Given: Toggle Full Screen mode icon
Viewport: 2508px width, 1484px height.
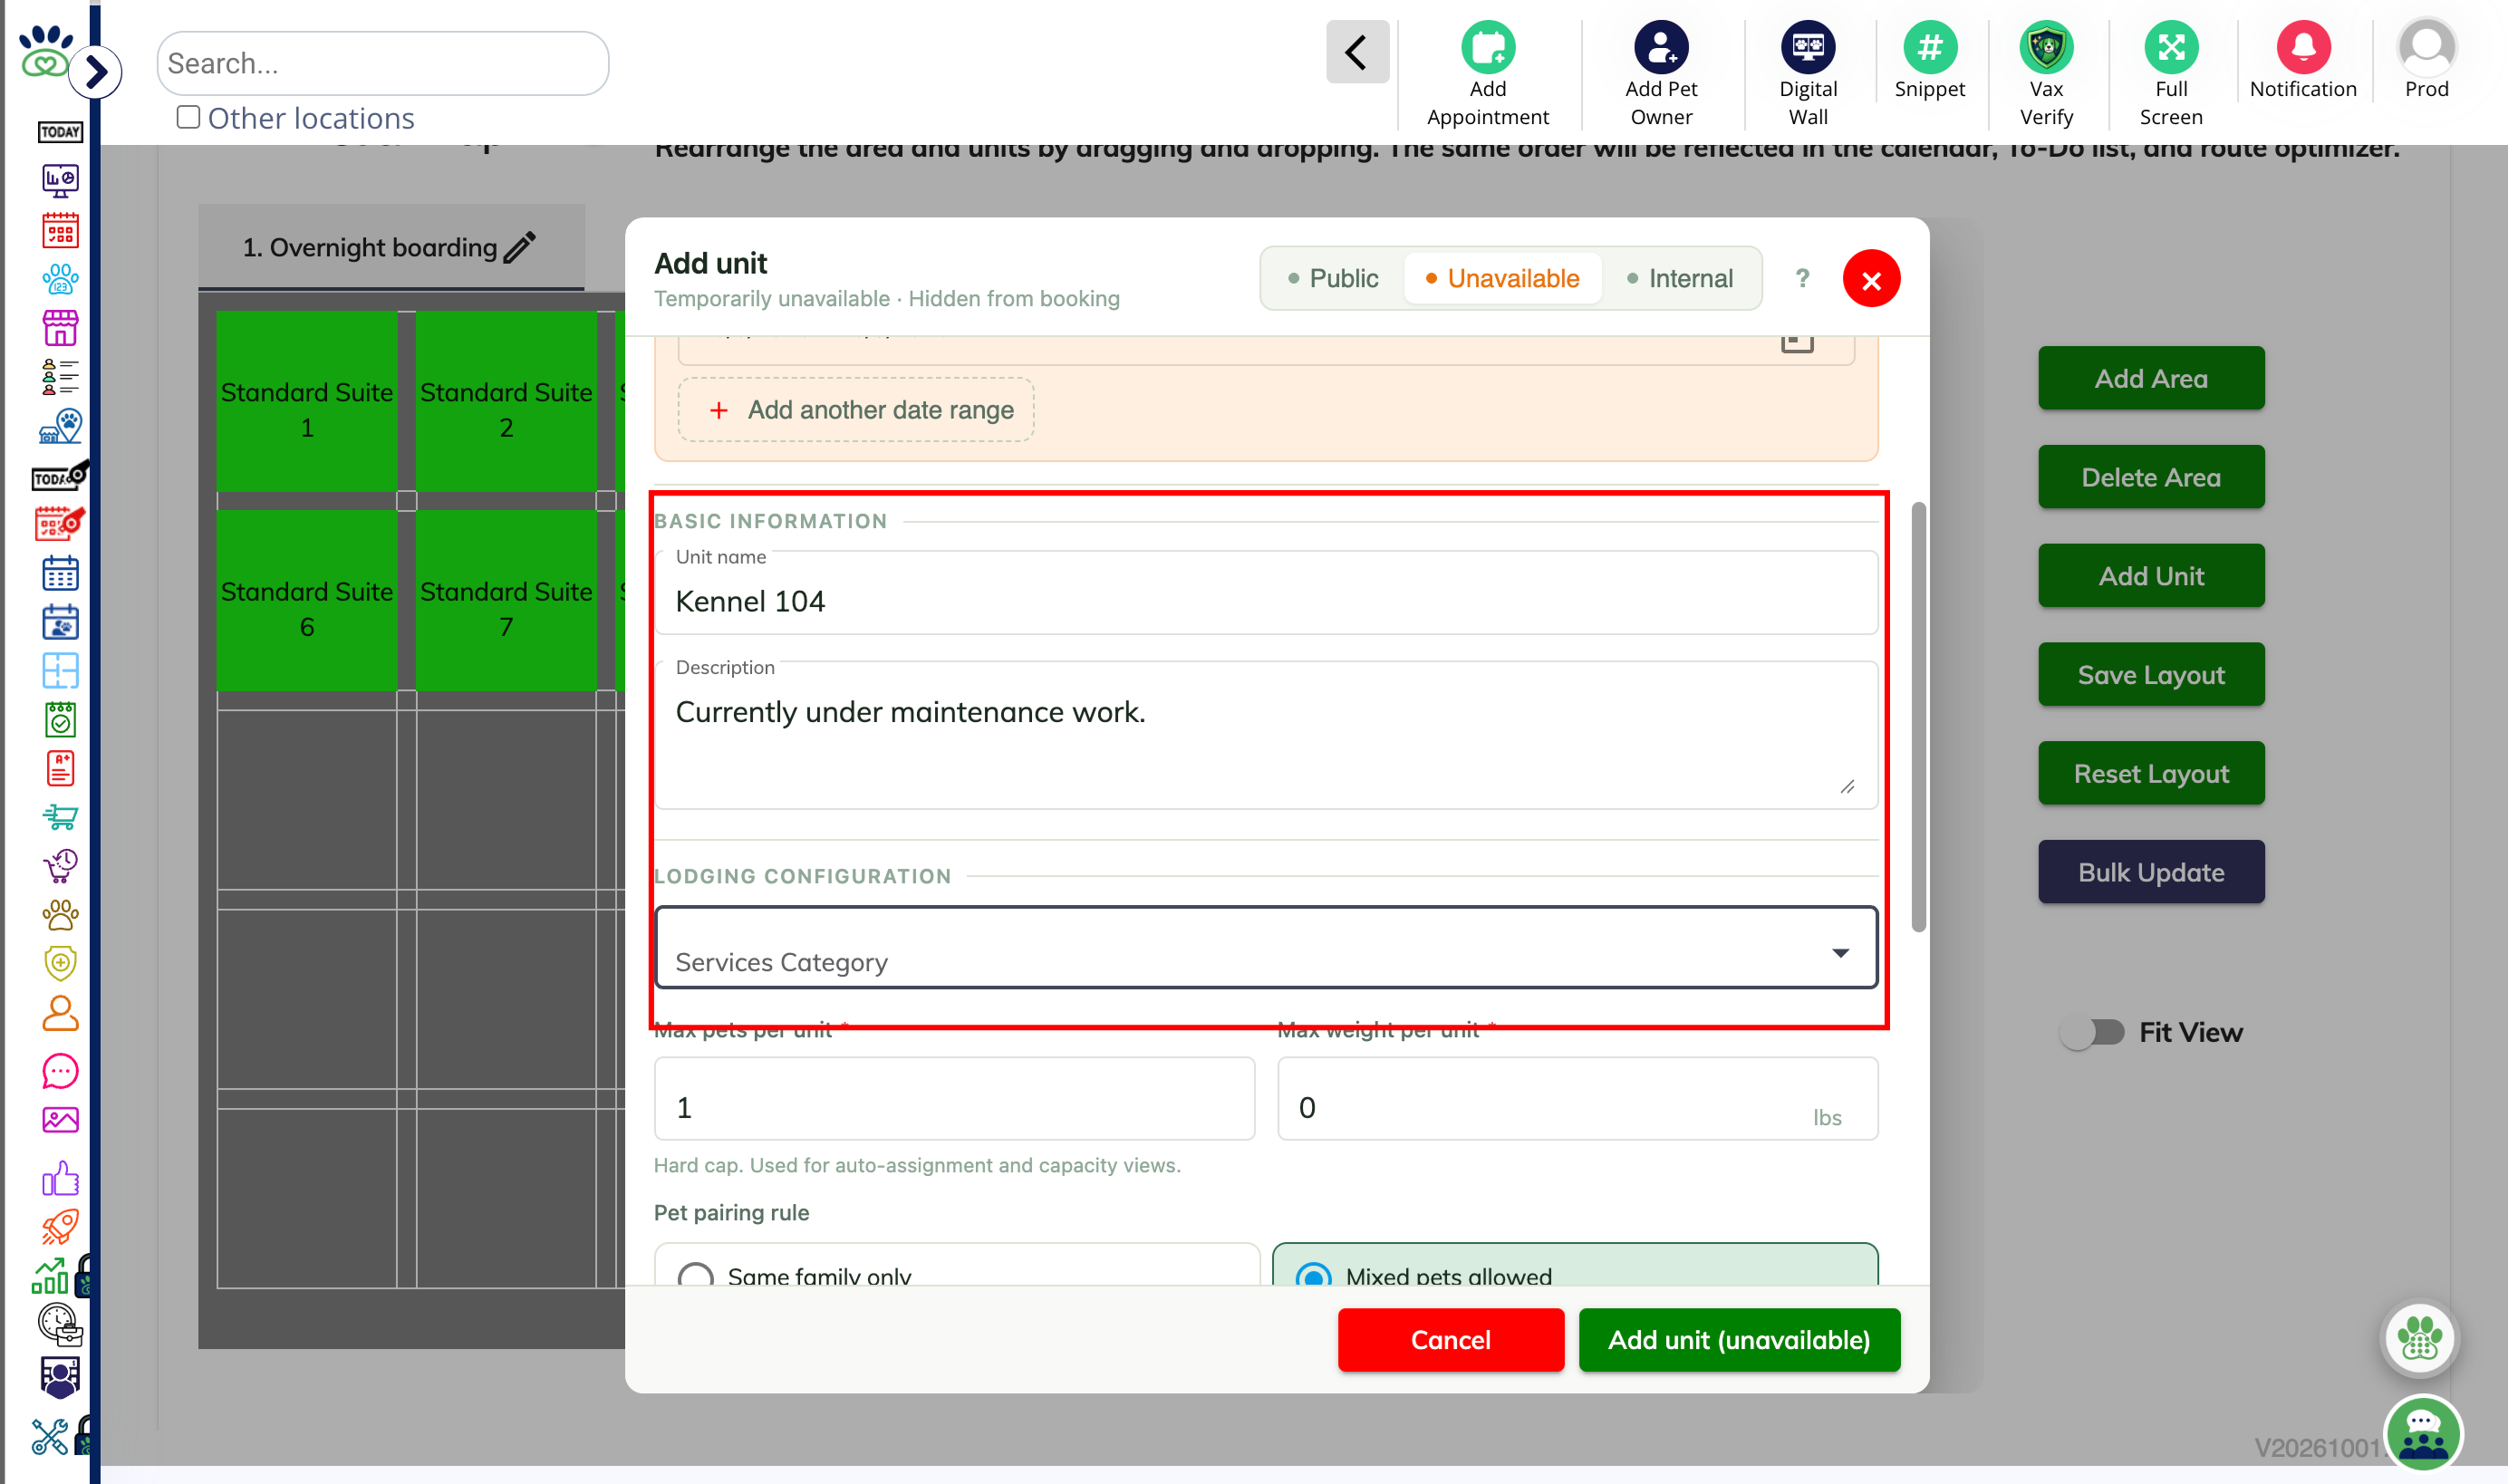Looking at the screenshot, I should 2171,47.
